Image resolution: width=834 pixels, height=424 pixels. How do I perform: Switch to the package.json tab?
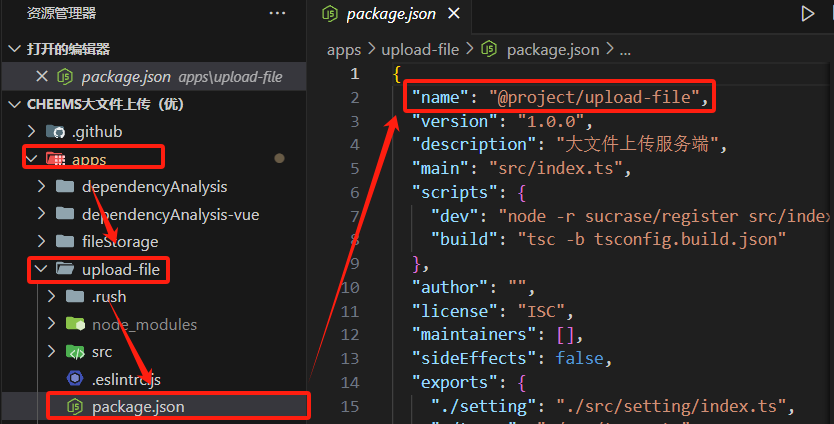point(391,14)
